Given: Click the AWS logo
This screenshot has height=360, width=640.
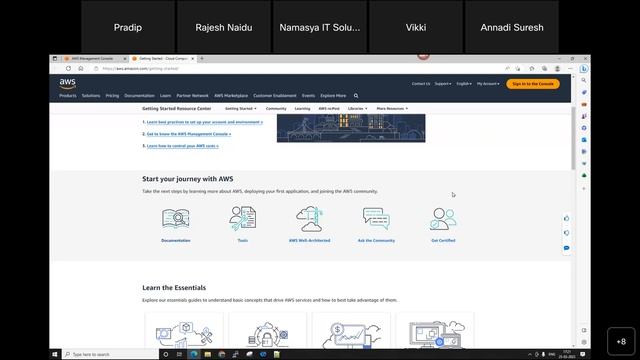Looking at the screenshot, I should 68,84.
